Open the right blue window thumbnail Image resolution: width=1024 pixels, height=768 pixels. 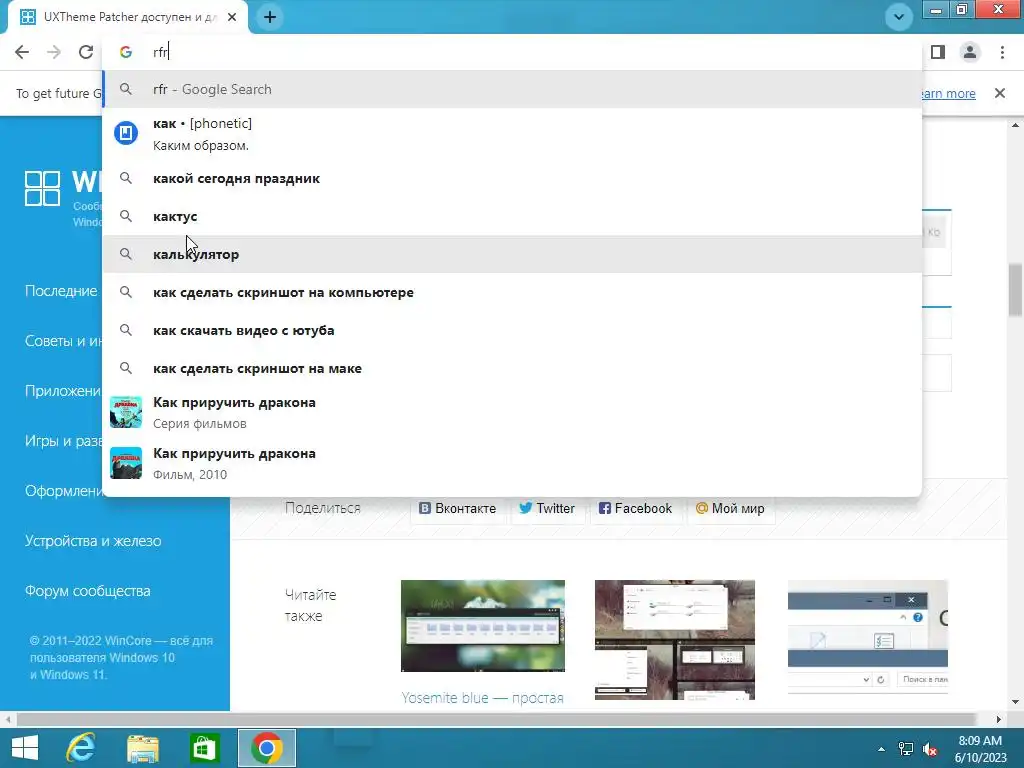867,637
